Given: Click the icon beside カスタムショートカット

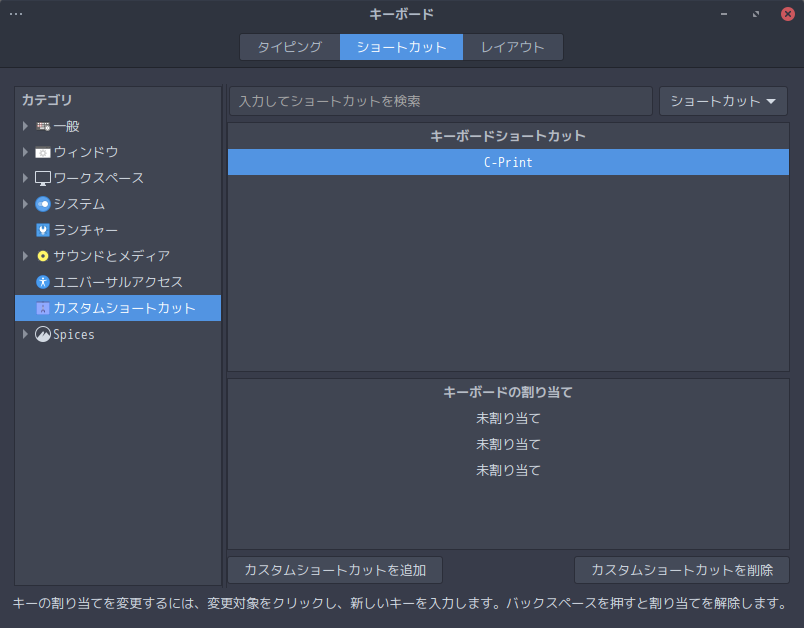Looking at the screenshot, I should pos(43,308).
